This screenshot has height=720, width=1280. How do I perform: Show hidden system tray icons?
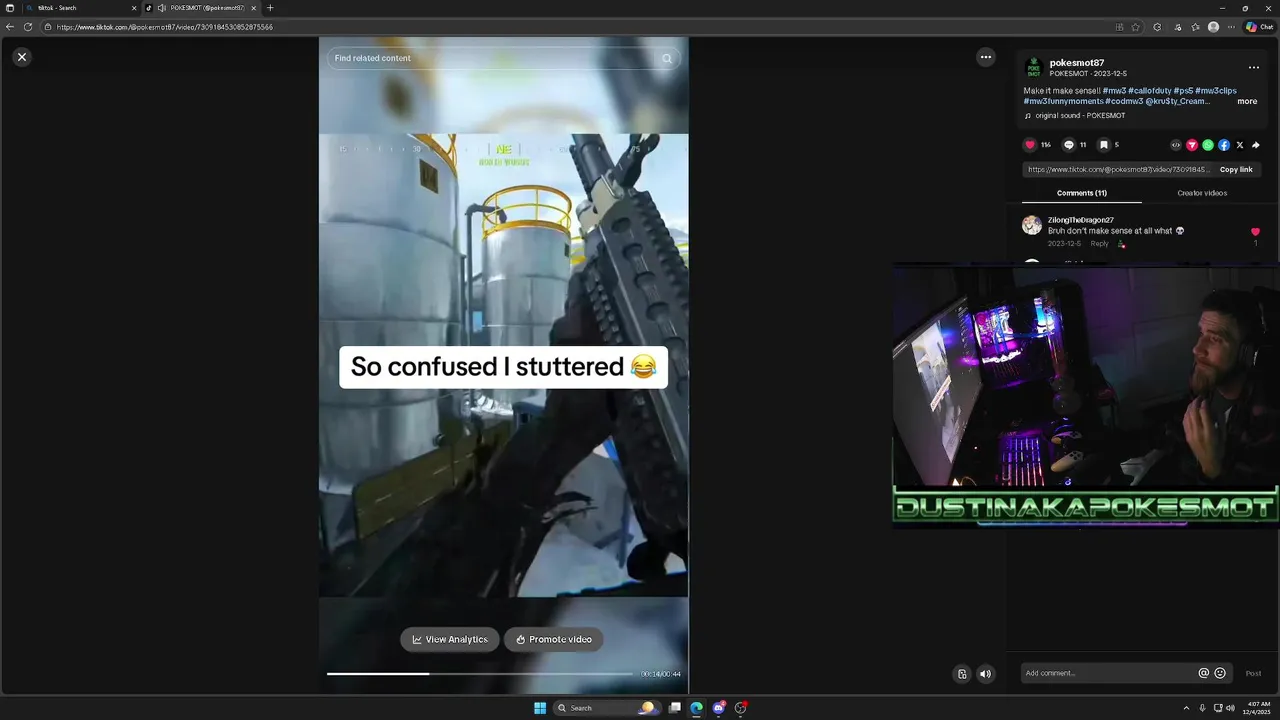[1186, 708]
